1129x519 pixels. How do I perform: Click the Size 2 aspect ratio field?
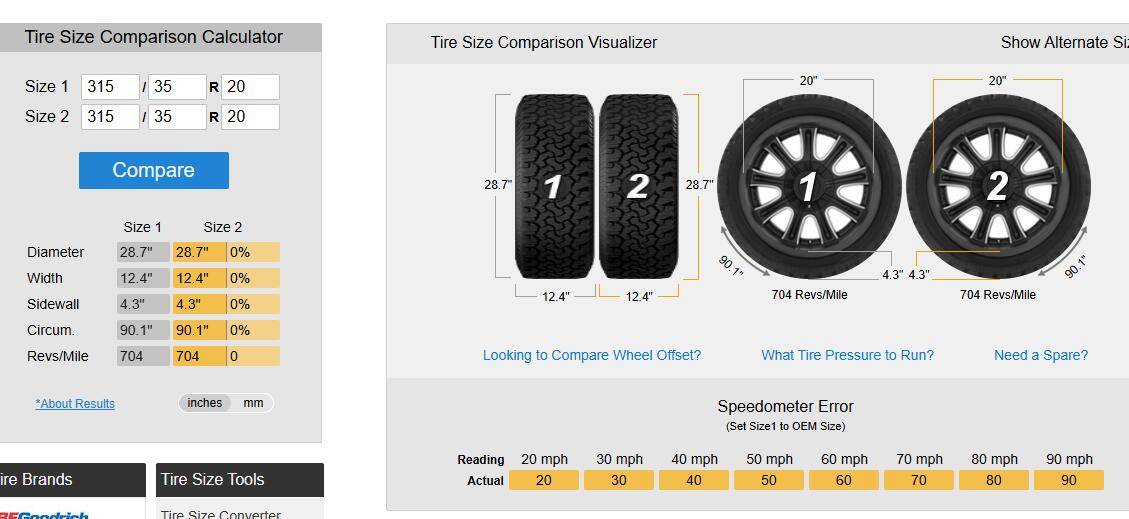pyautogui.click(x=178, y=117)
